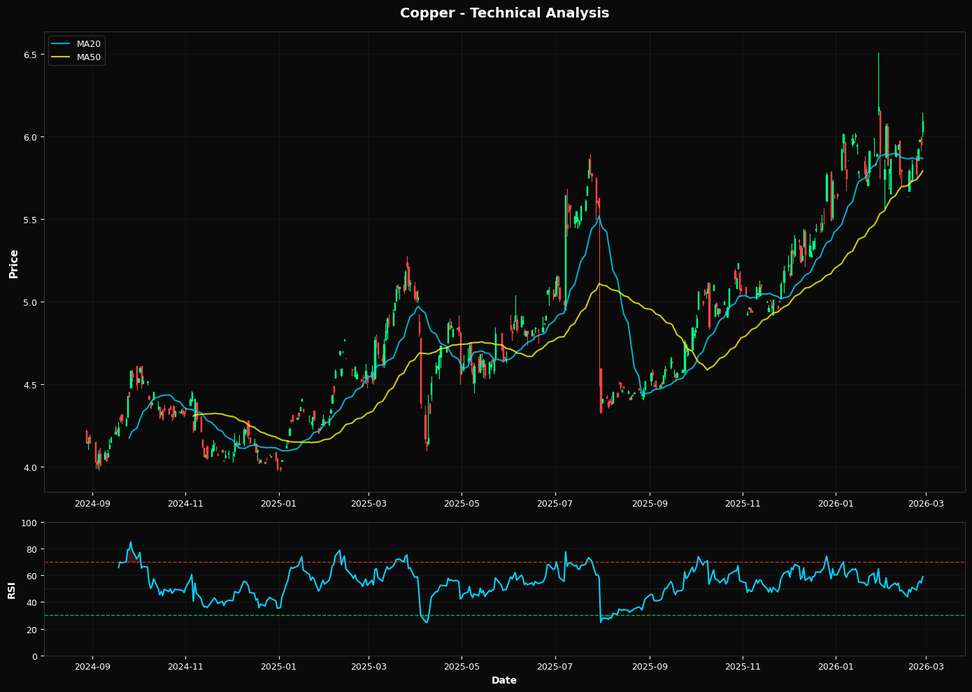
Task: Click 2025-05 date tick under price chart
Action: tap(462, 503)
